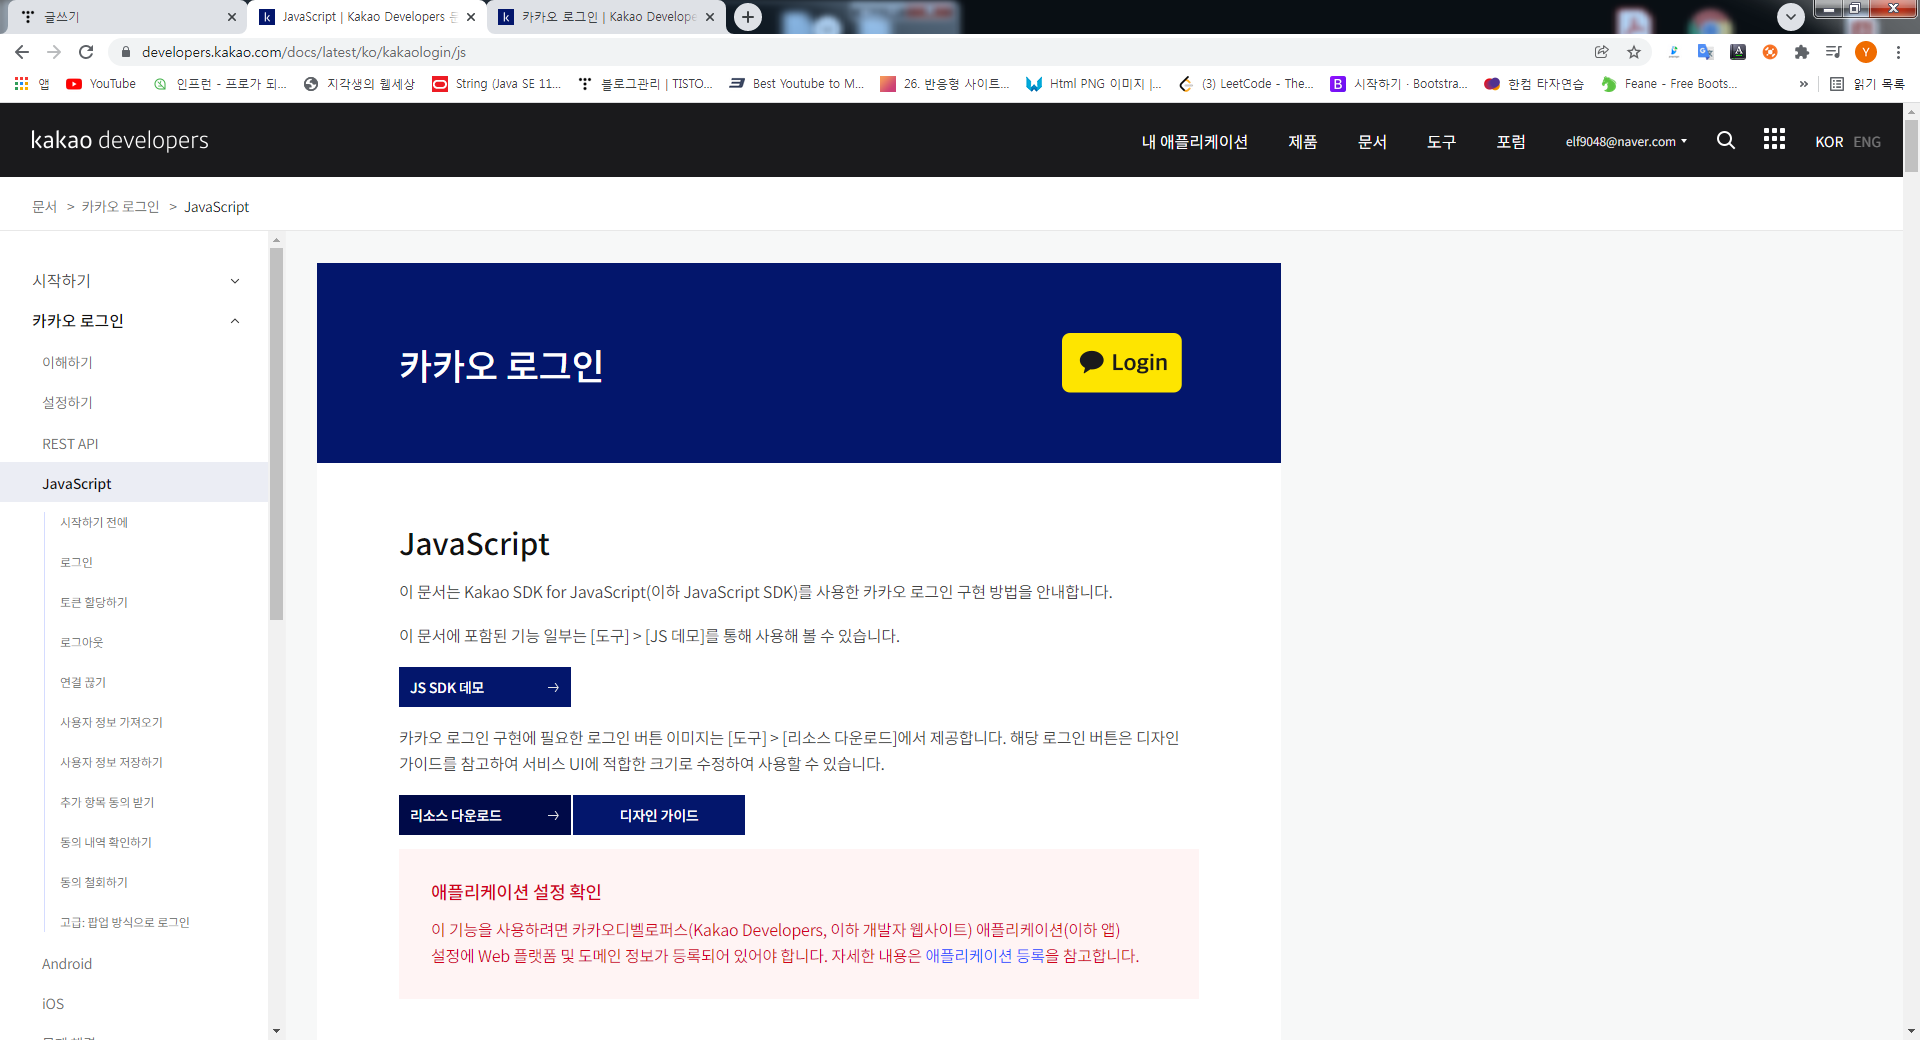Click the sidebar scrollbar down arrow
1920x1040 pixels.
(276, 1031)
